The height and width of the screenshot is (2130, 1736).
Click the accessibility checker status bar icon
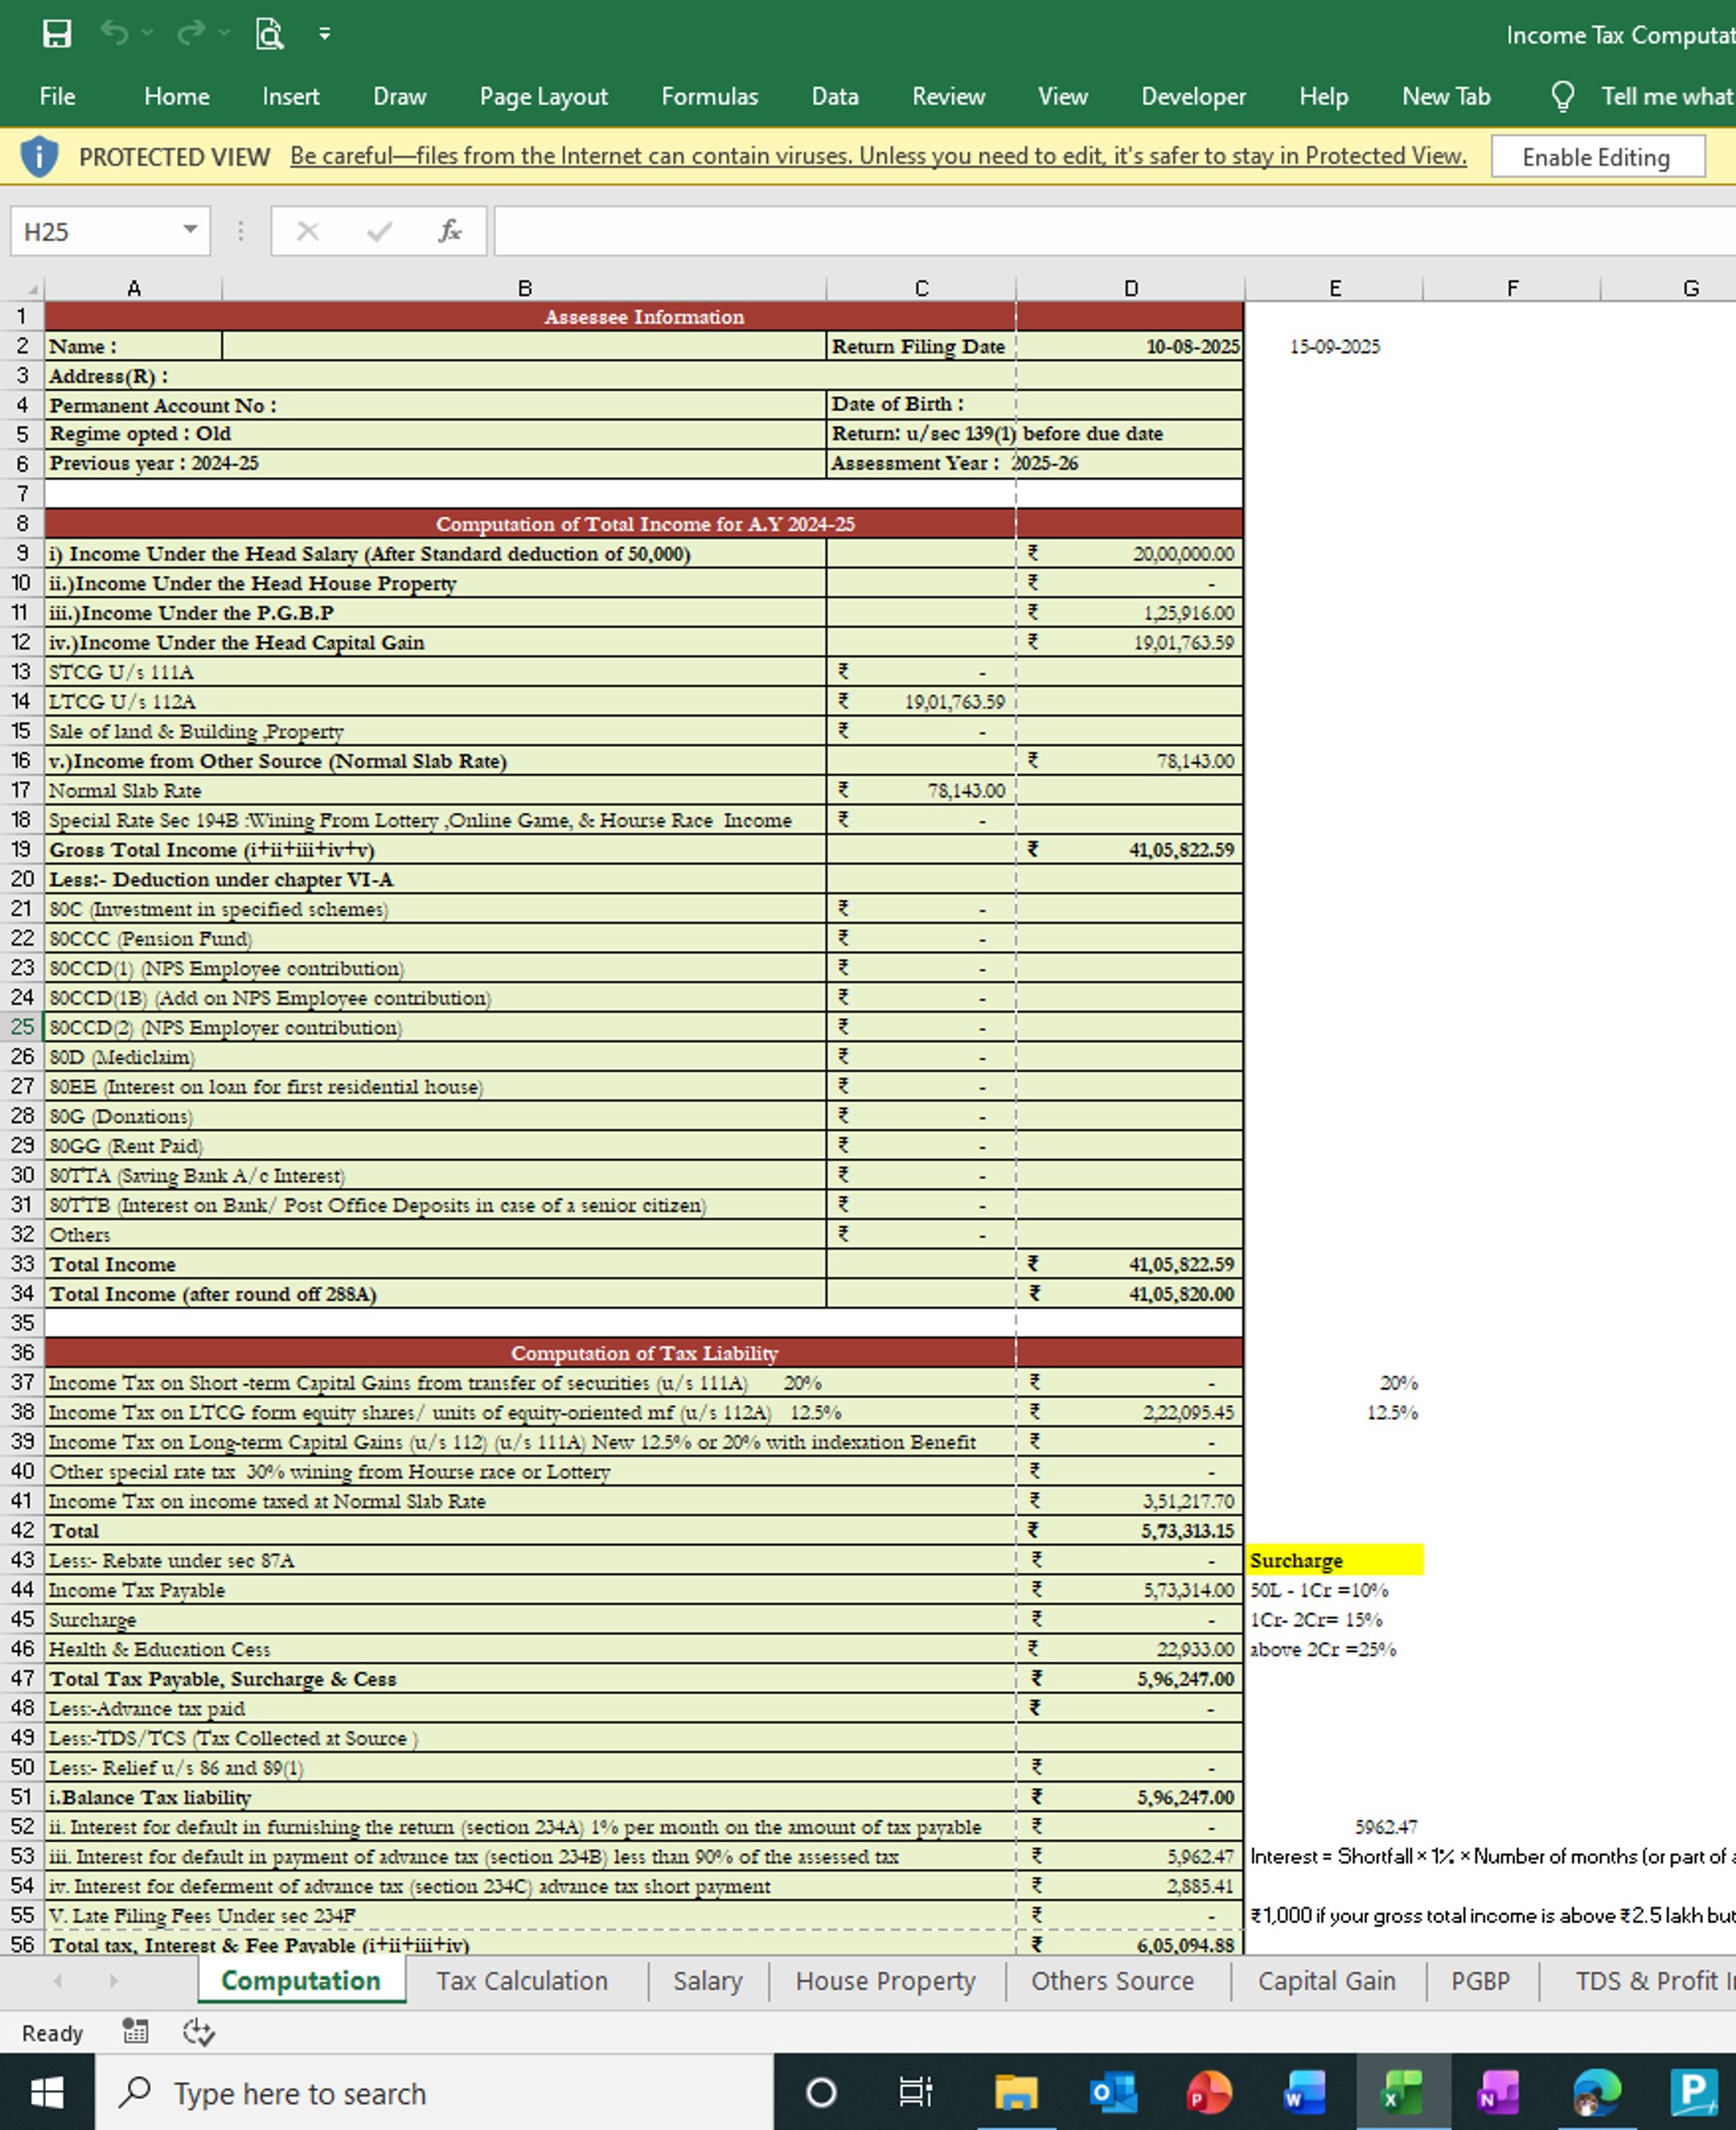click(x=198, y=2031)
